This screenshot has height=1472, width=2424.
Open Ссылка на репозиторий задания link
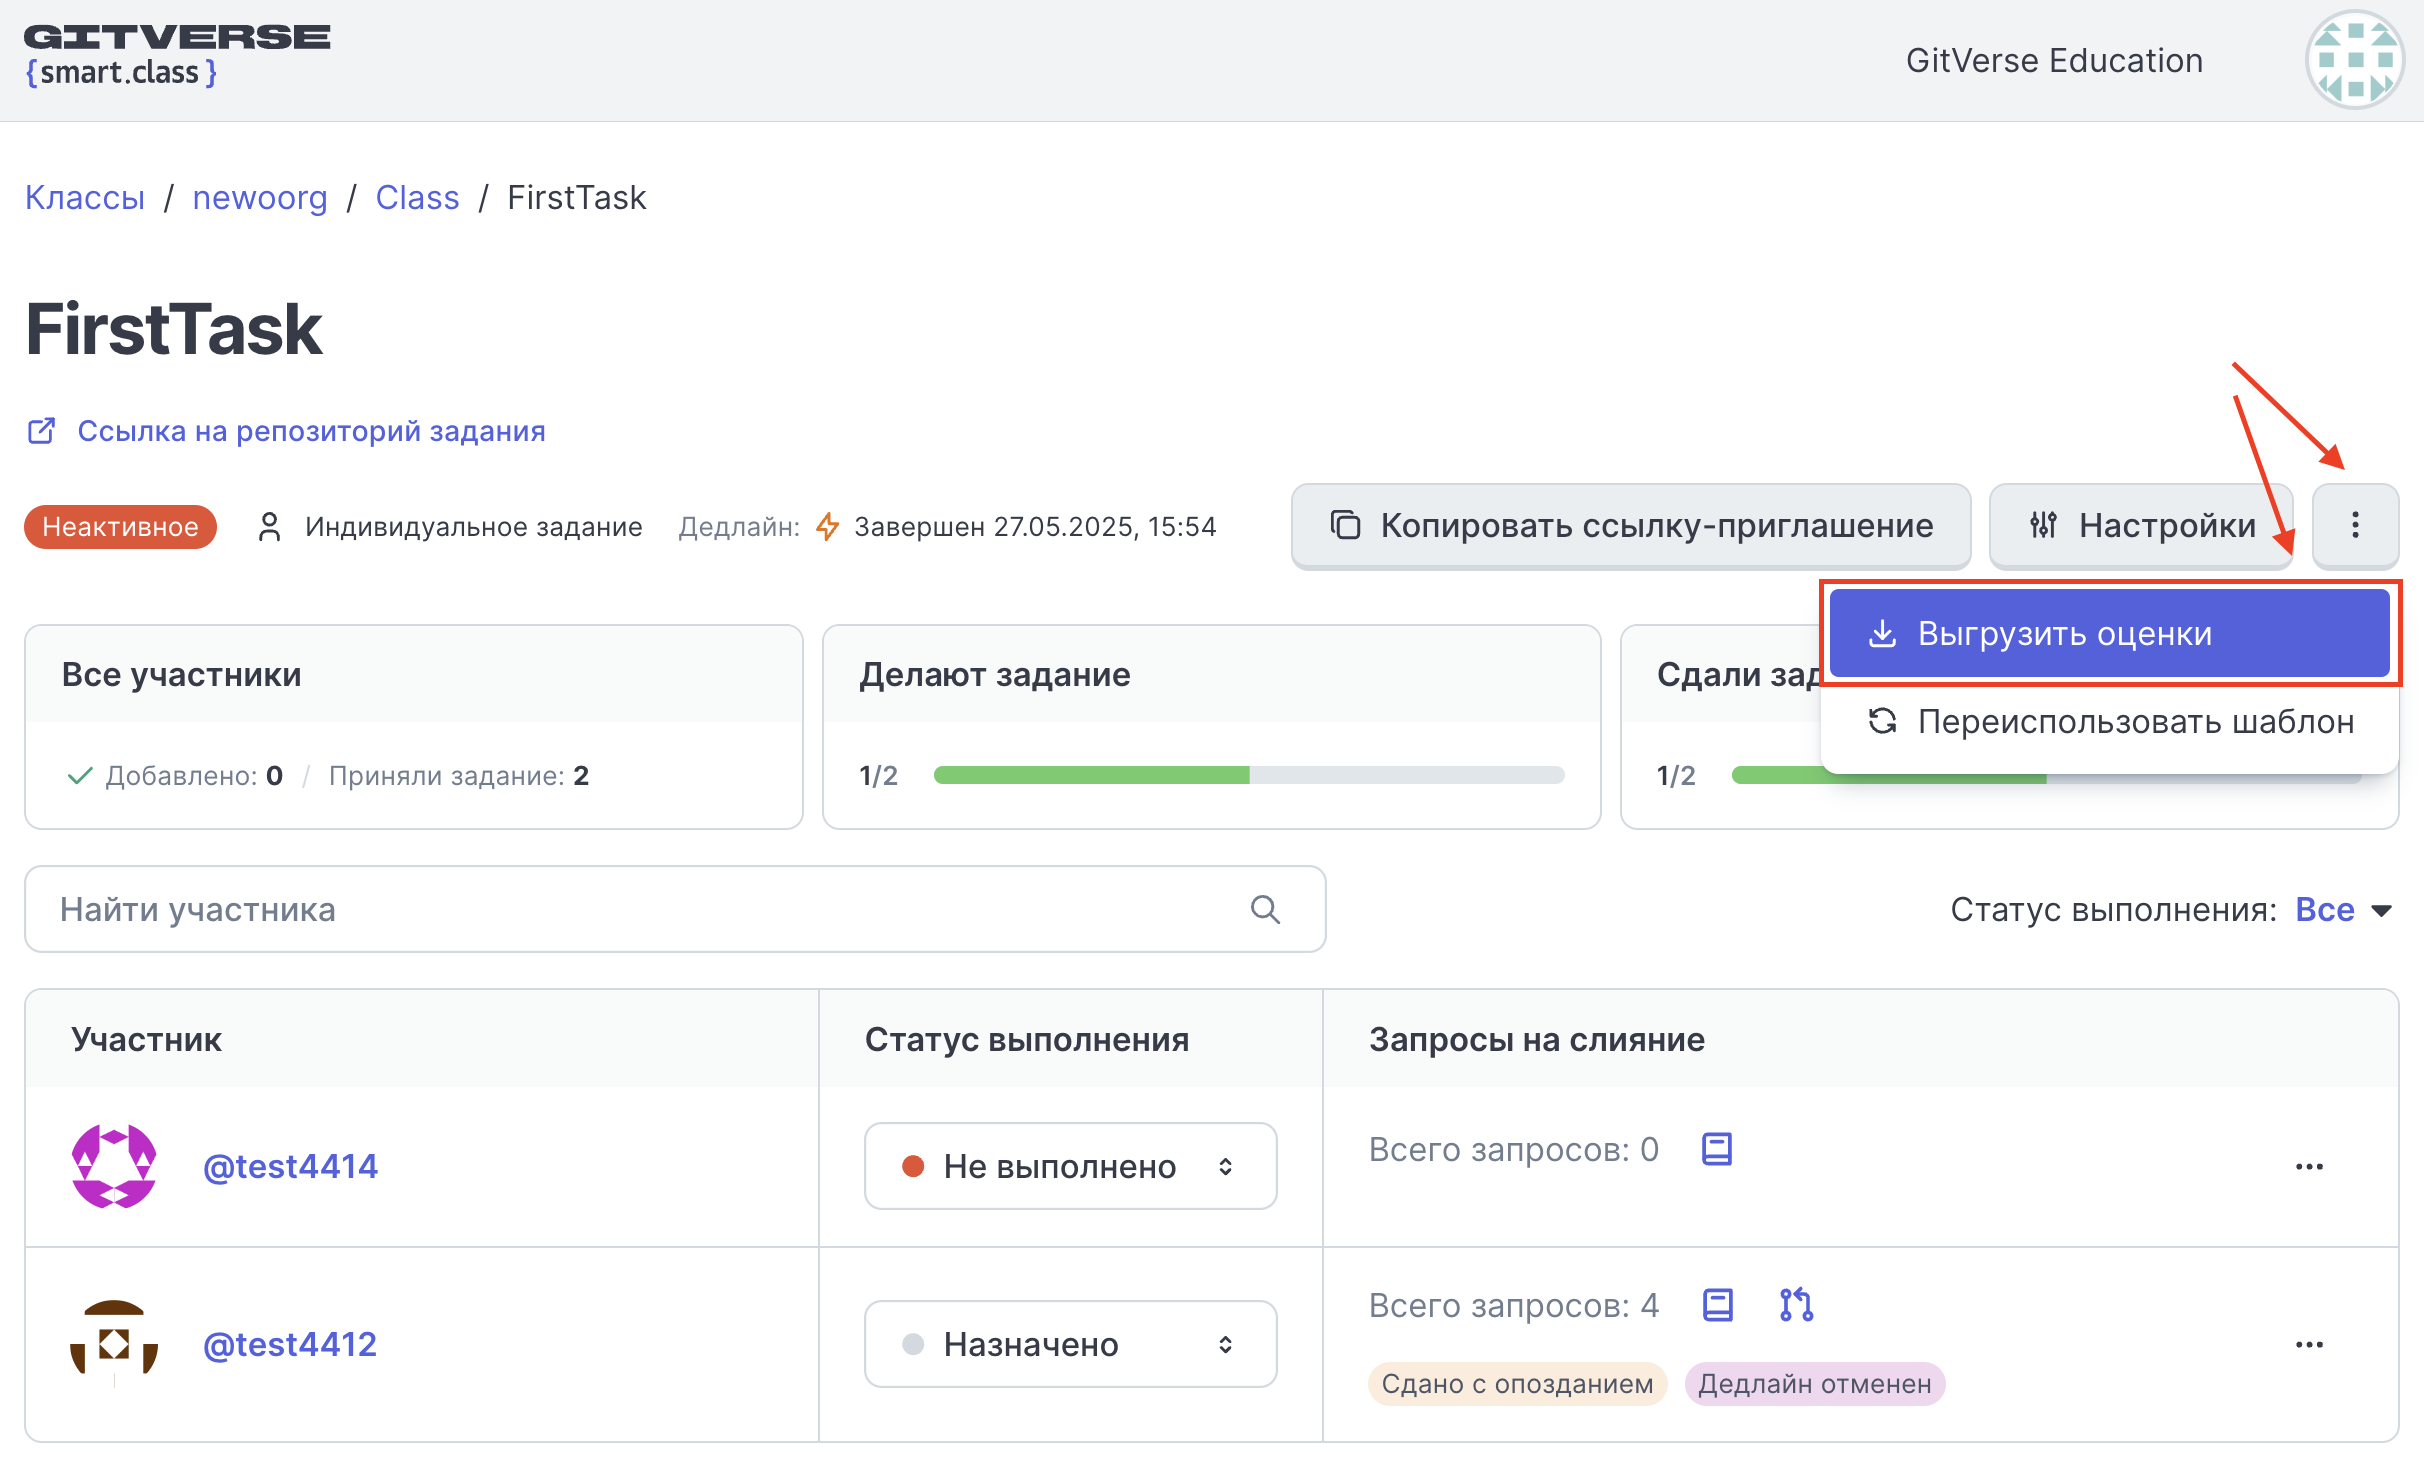(x=311, y=431)
